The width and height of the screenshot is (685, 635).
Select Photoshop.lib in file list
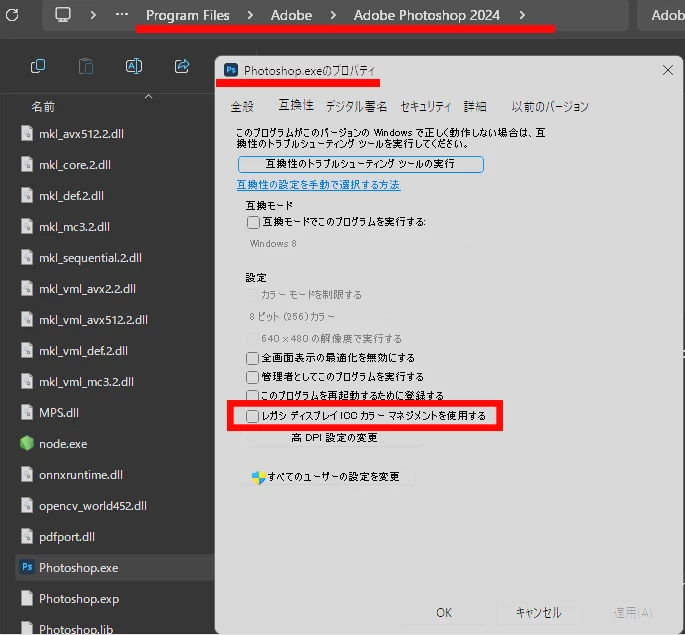click(76, 628)
